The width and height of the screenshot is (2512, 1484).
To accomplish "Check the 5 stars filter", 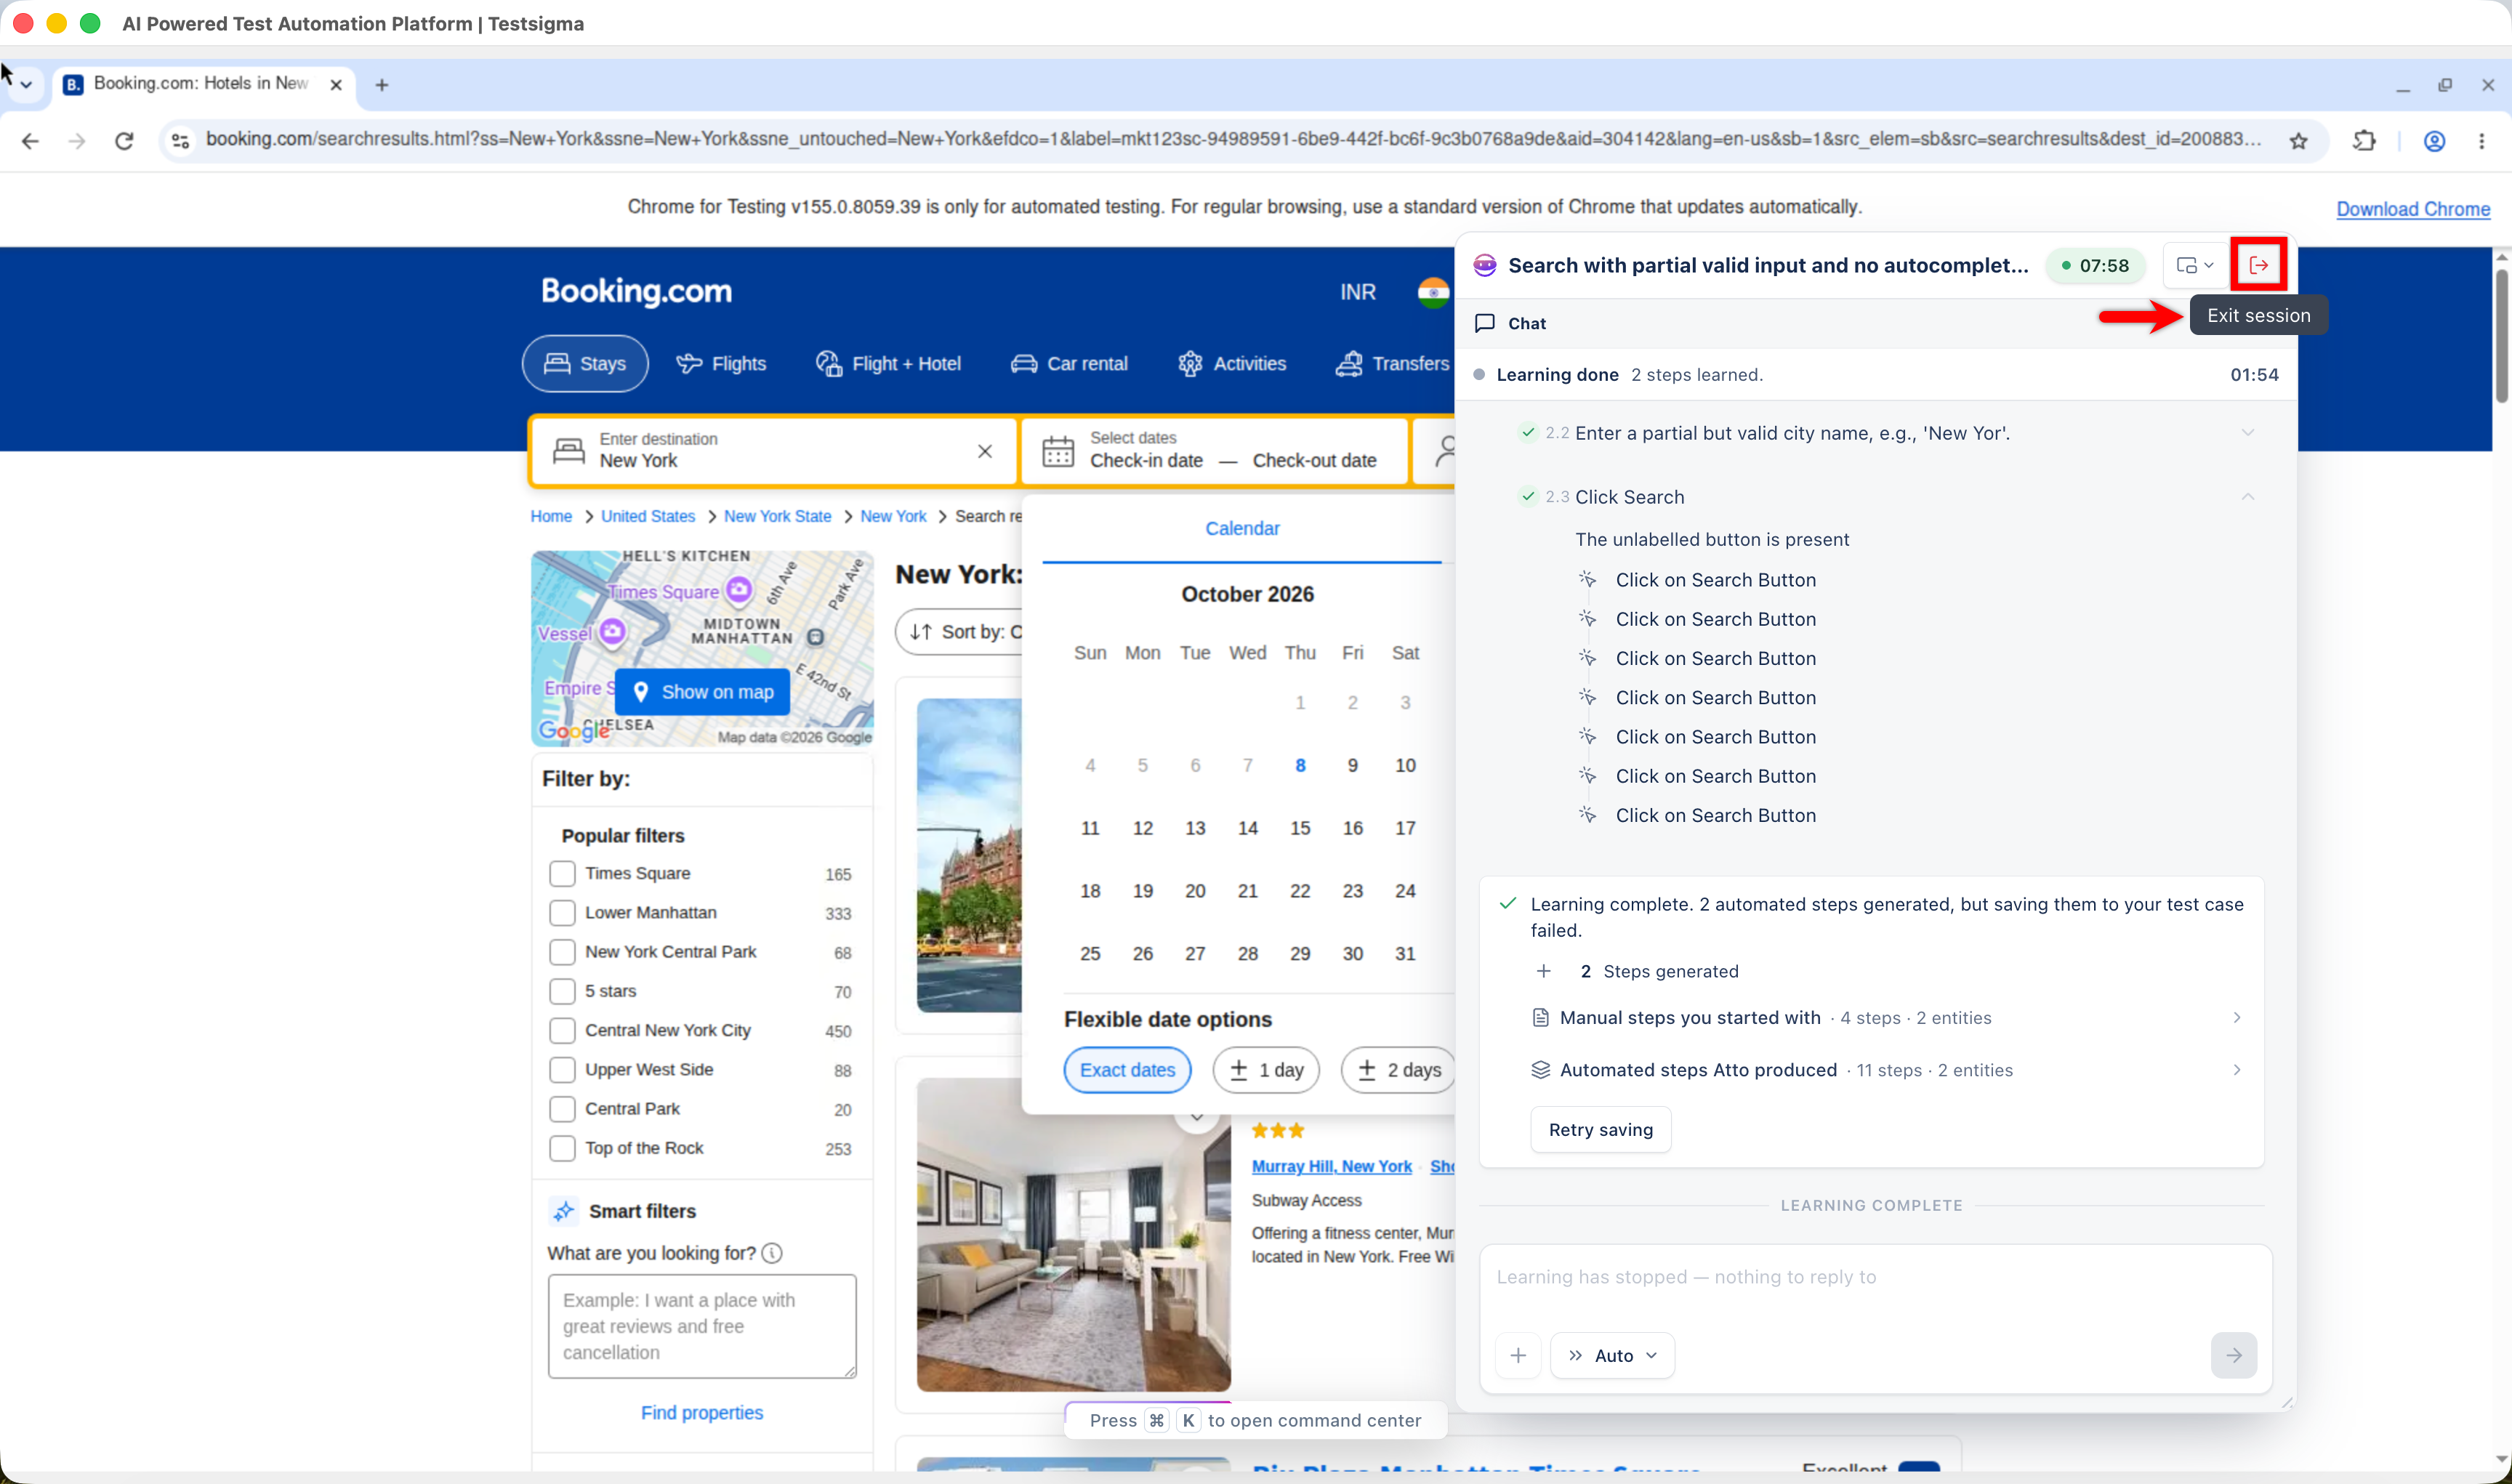I will click(x=562, y=991).
